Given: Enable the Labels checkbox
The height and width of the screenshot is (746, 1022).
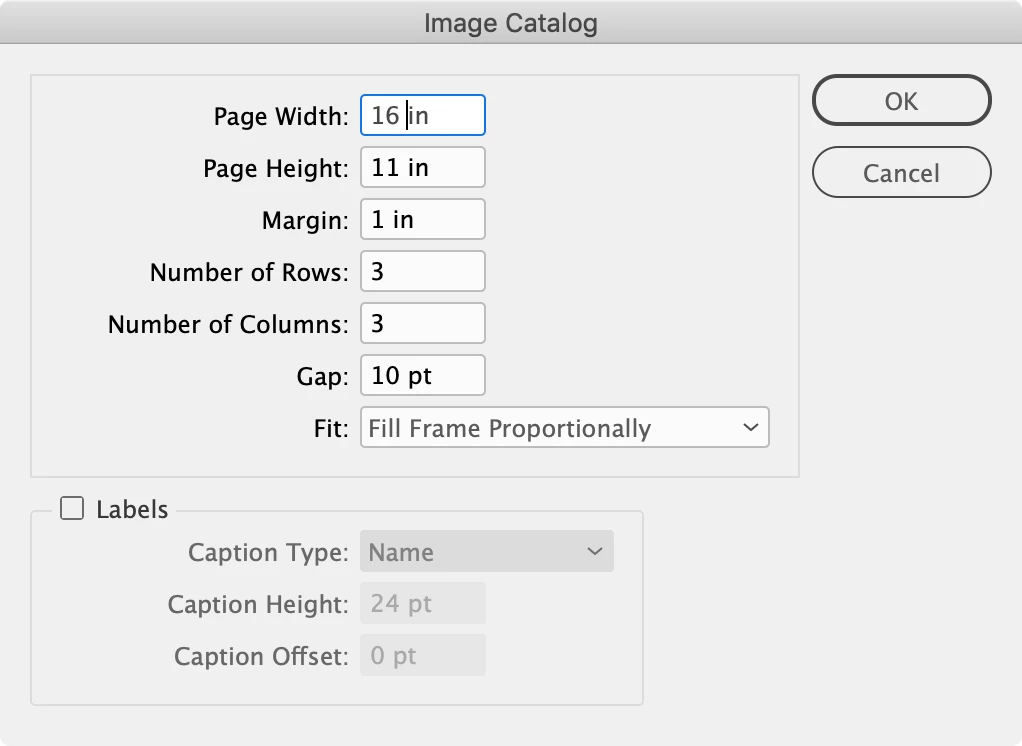Looking at the screenshot, I should tap(72, 509).
